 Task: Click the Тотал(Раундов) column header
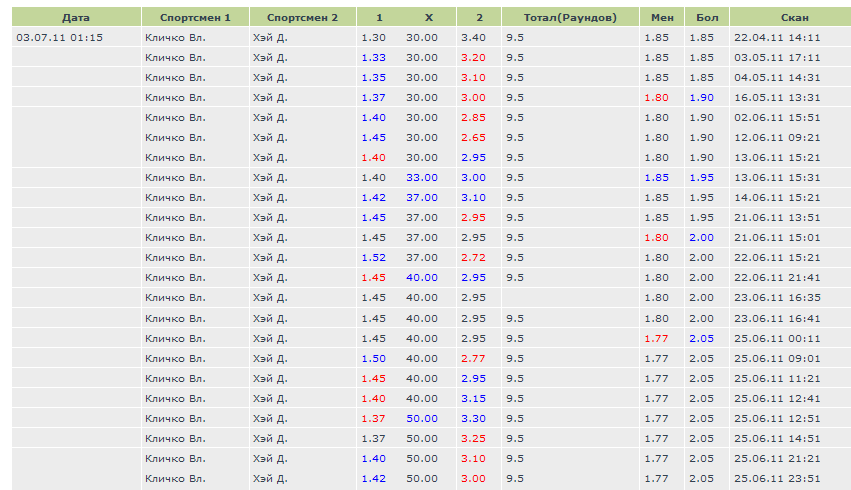pyautogui.click(x=570, y=17)
